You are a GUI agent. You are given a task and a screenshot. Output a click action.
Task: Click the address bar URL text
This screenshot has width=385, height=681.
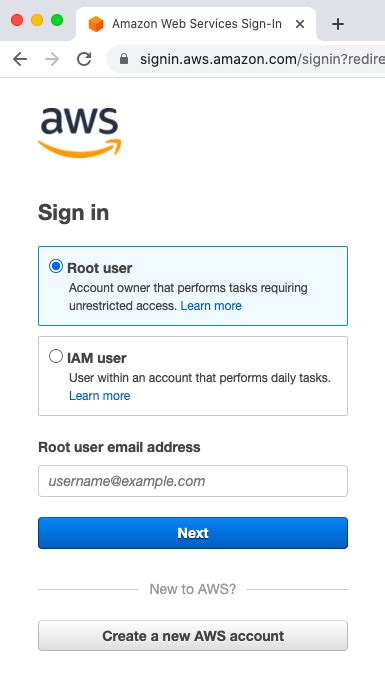pyautogui.click(x=262, y=59)
